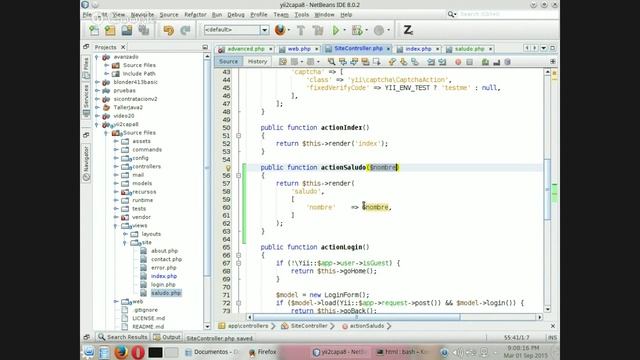Click the Build Project hammer icon
The width and height of the screenshot is (640, 360).
click(x=301, y=30)
